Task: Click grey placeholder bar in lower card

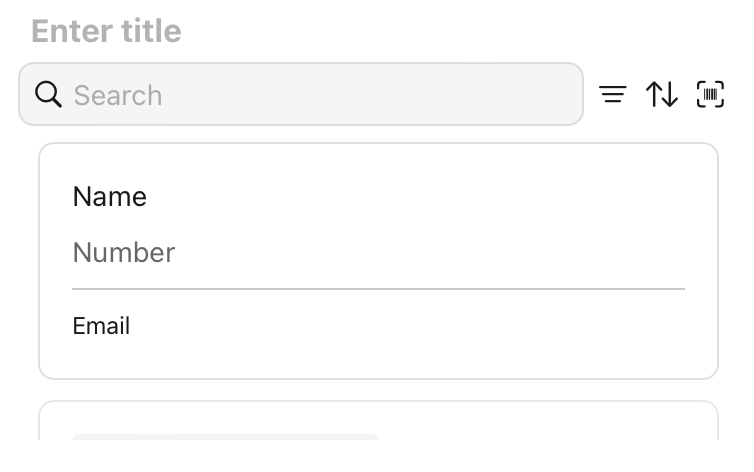Action: 225,437
